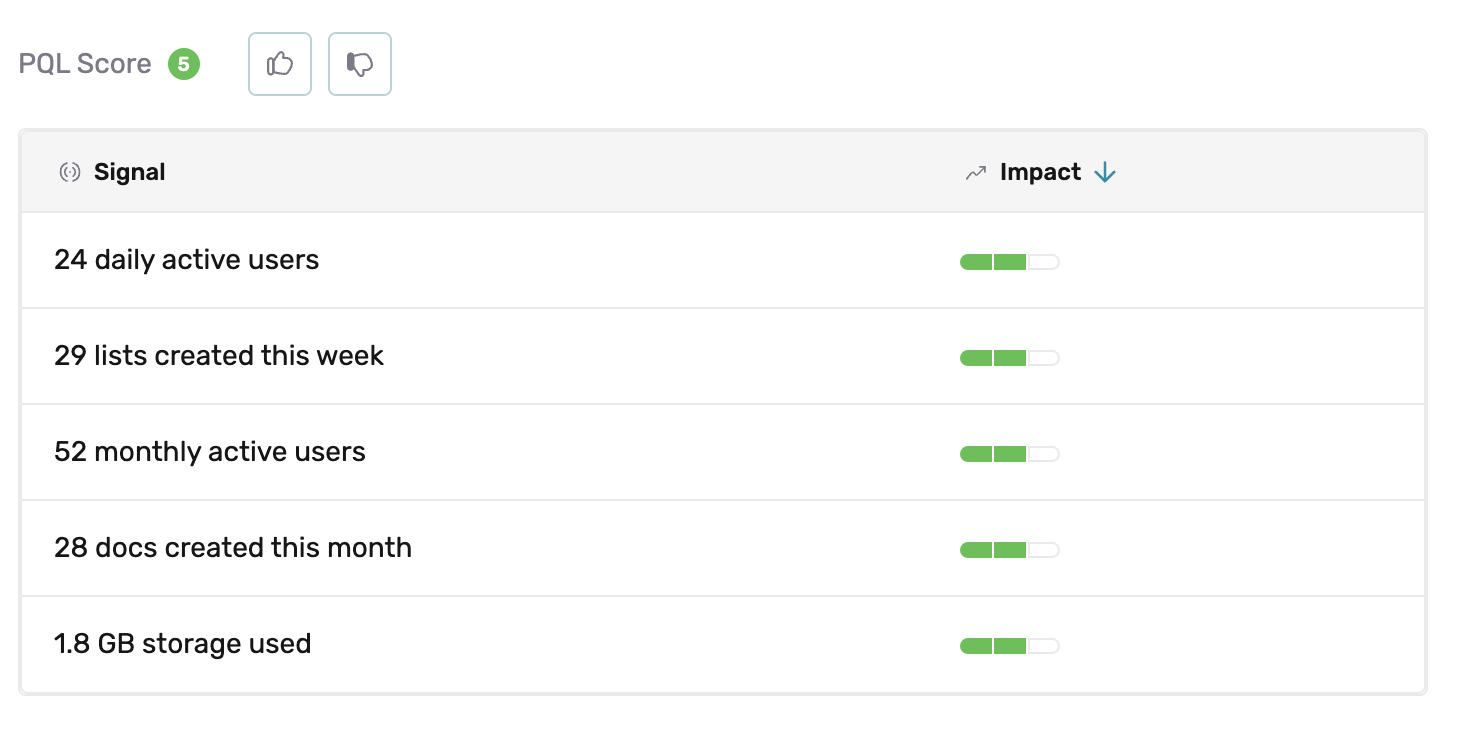Select the 1.8 GB storage used row
Image resolution: width=1466 pixels, height=754 pixels.
pyautogui.click(x=183, y=644)
